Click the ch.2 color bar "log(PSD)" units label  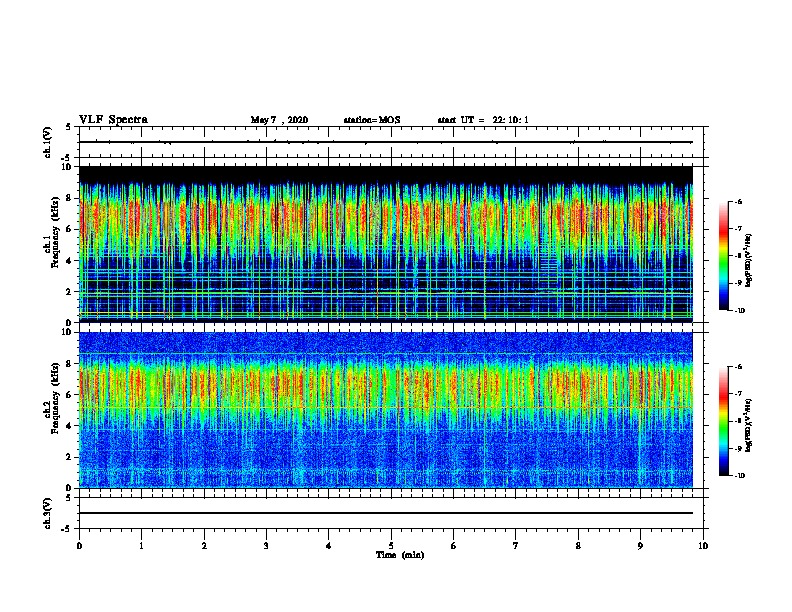(x=749, y=425)
